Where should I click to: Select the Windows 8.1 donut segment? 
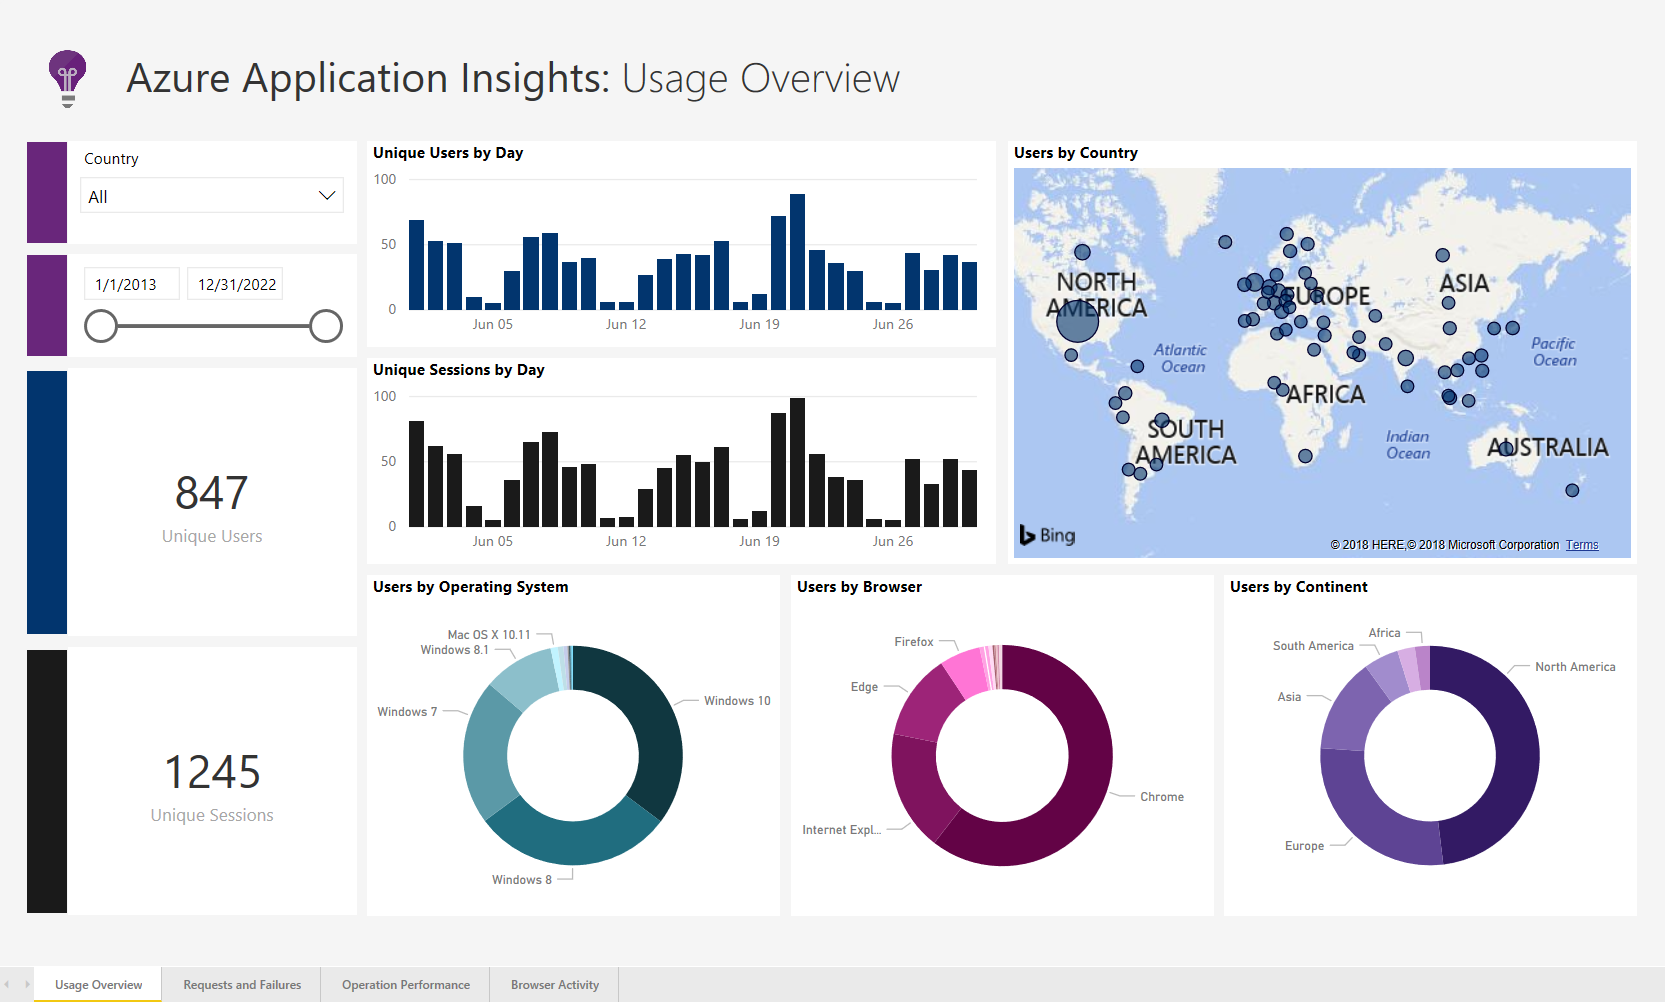coord(525,676)
